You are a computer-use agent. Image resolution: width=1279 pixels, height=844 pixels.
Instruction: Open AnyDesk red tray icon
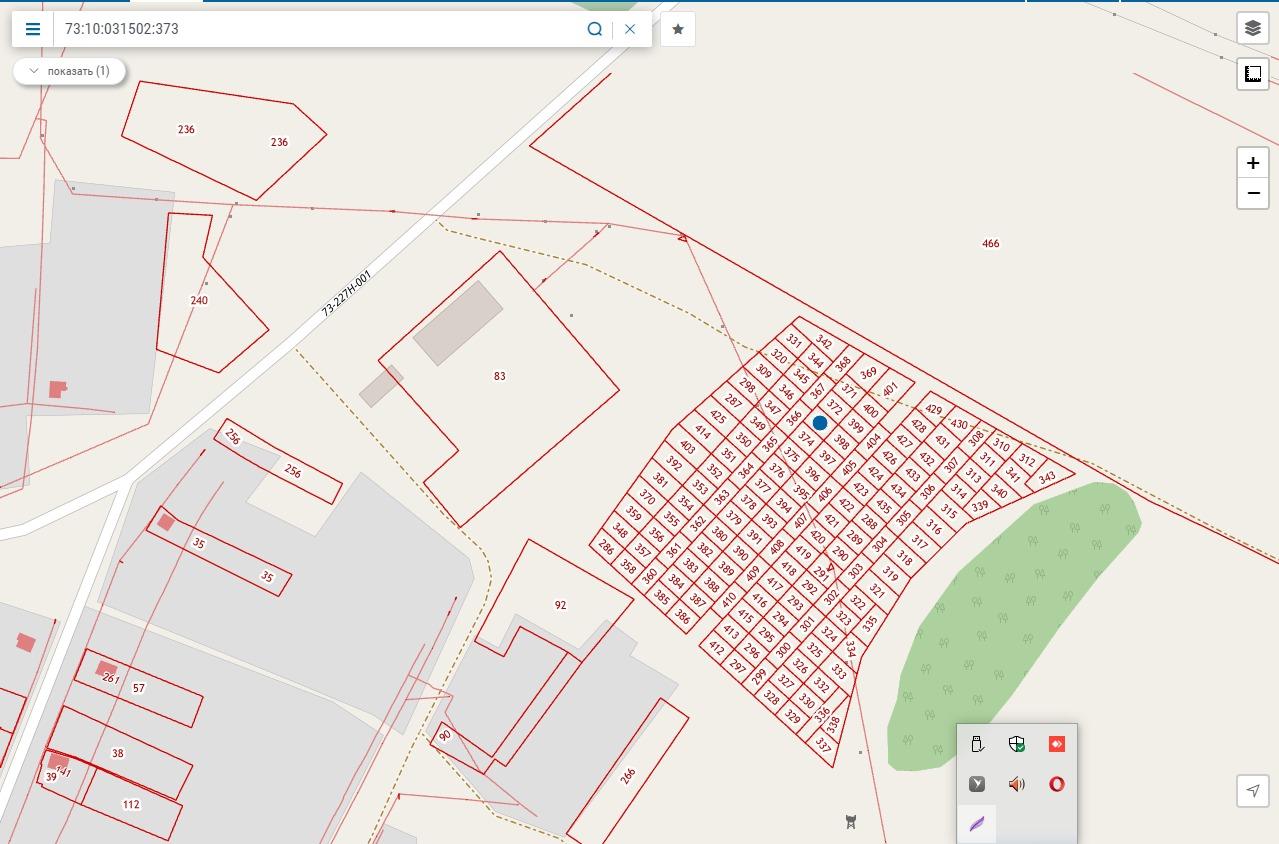[x=1056, y=744]
